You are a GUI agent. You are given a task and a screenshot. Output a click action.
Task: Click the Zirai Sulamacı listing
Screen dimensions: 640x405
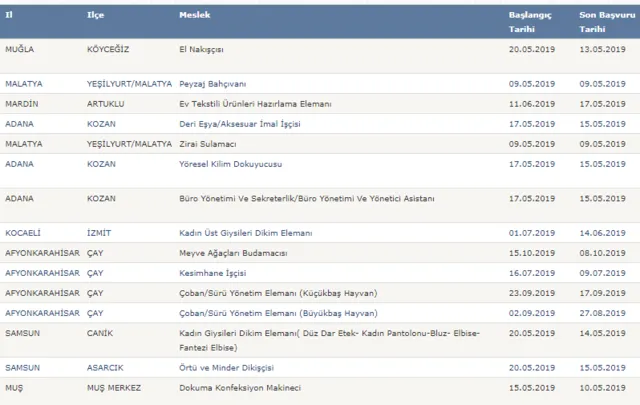point(207,144)
